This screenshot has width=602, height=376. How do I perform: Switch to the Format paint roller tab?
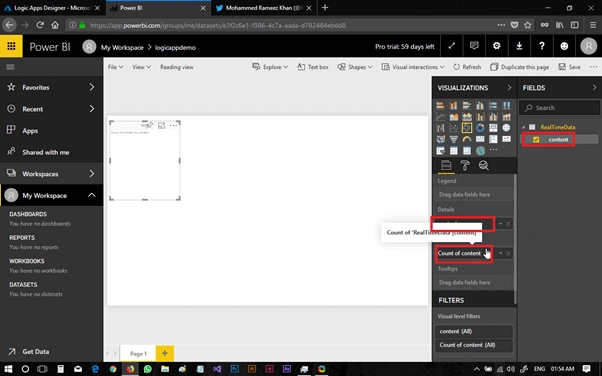pyautogui.click(x=465, y=165)
